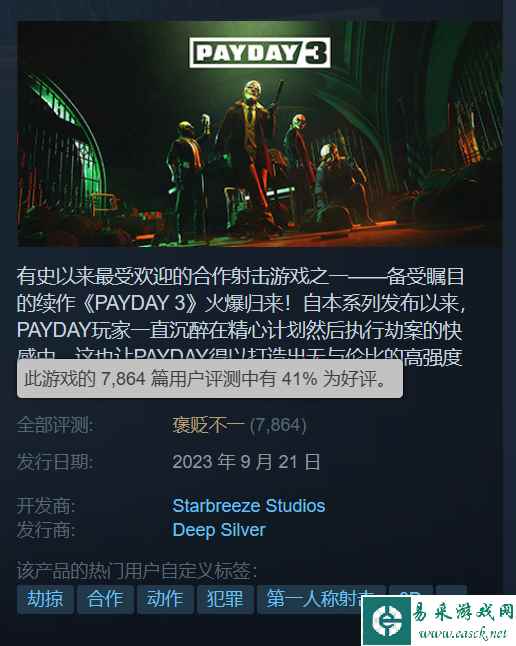Click the 易采游戏网 watermark logo icon
This screenshot has height=646, width=516.
click(x=386, y=621)
